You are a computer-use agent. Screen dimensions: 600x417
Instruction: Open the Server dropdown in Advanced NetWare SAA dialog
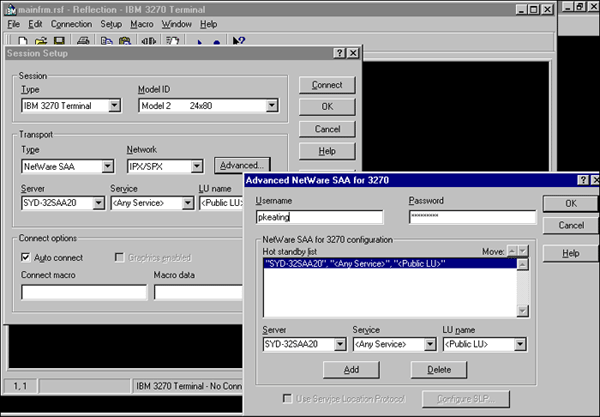(340, 344)
